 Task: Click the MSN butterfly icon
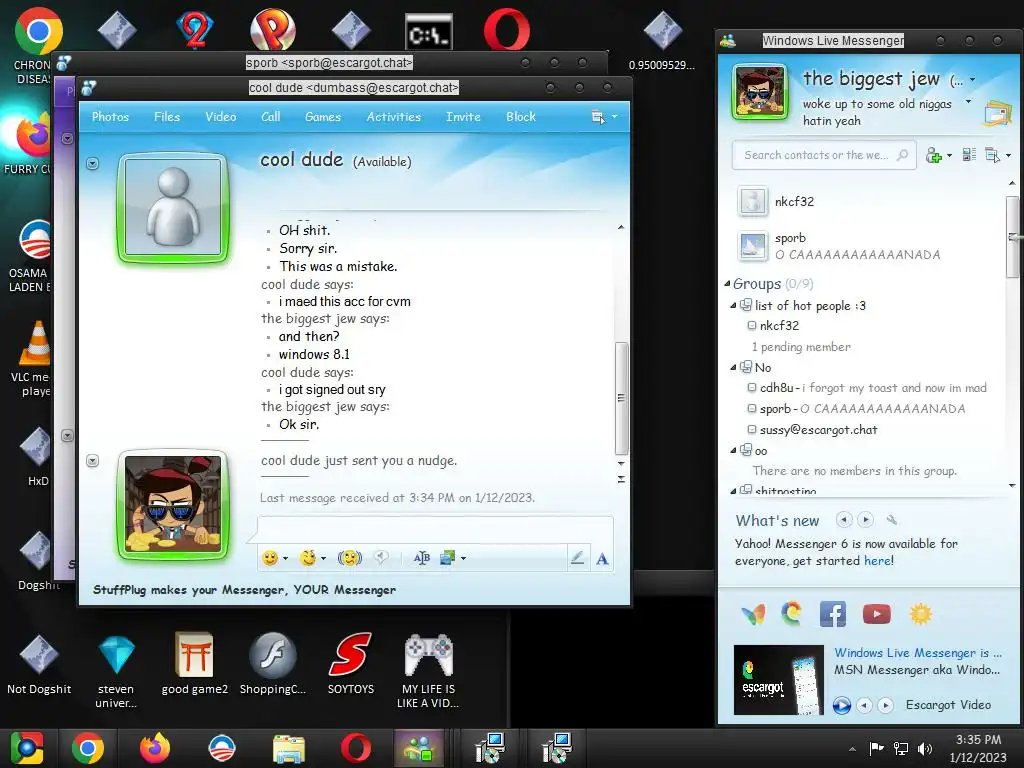[753, 614]
